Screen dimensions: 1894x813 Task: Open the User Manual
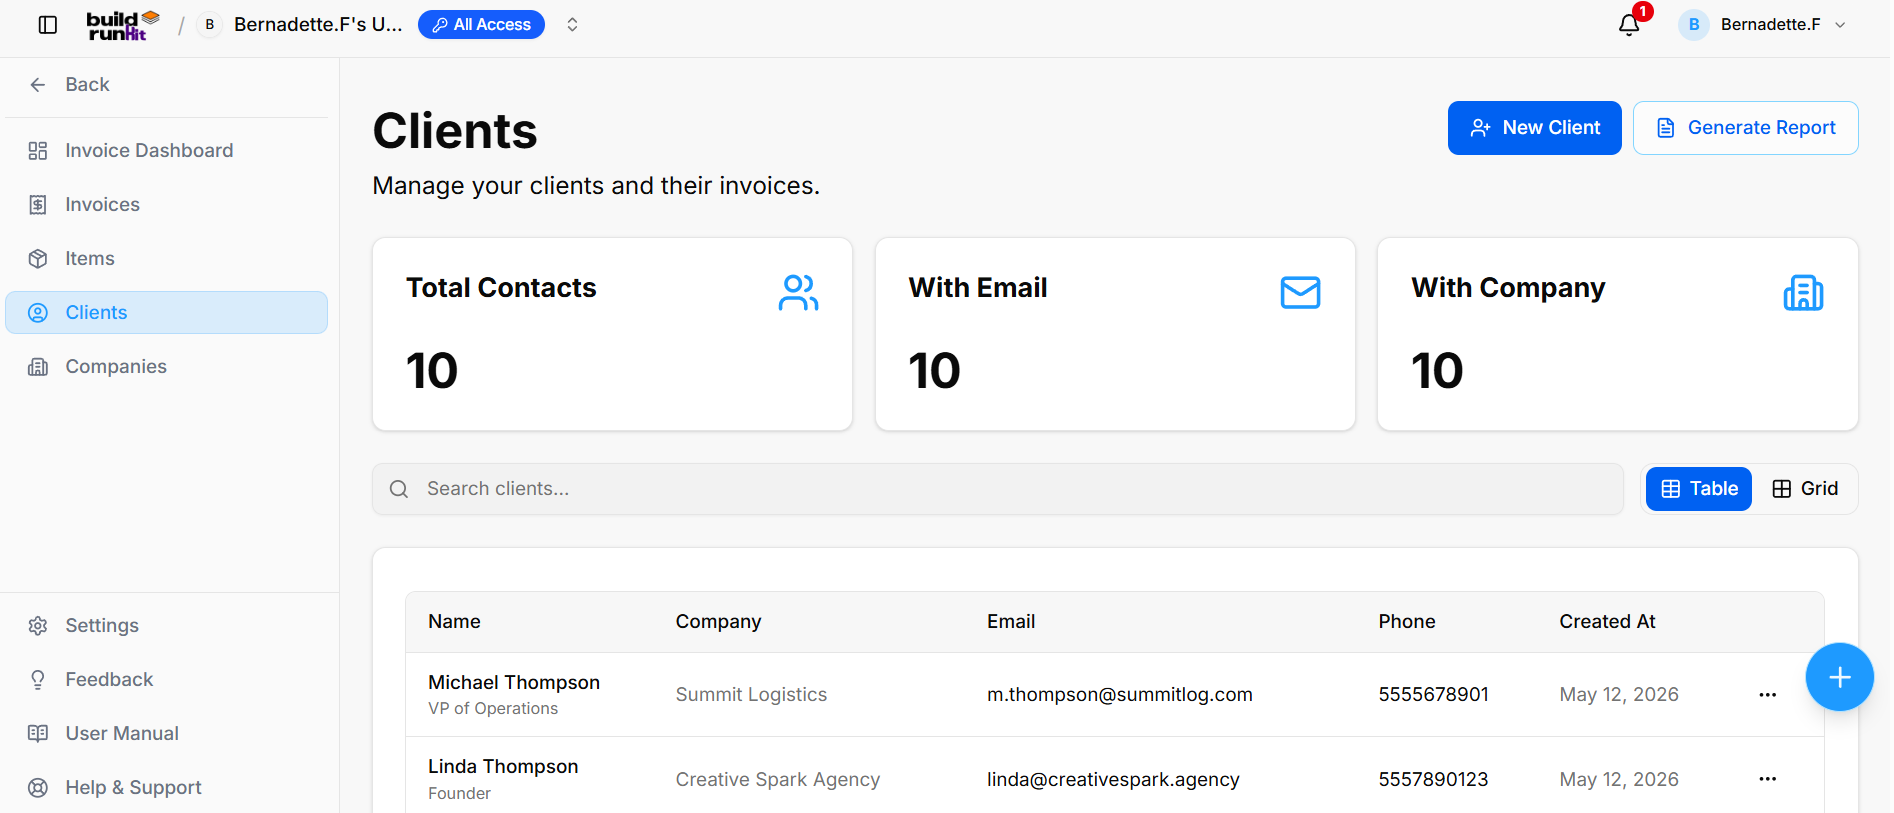(x=166, y=734)
